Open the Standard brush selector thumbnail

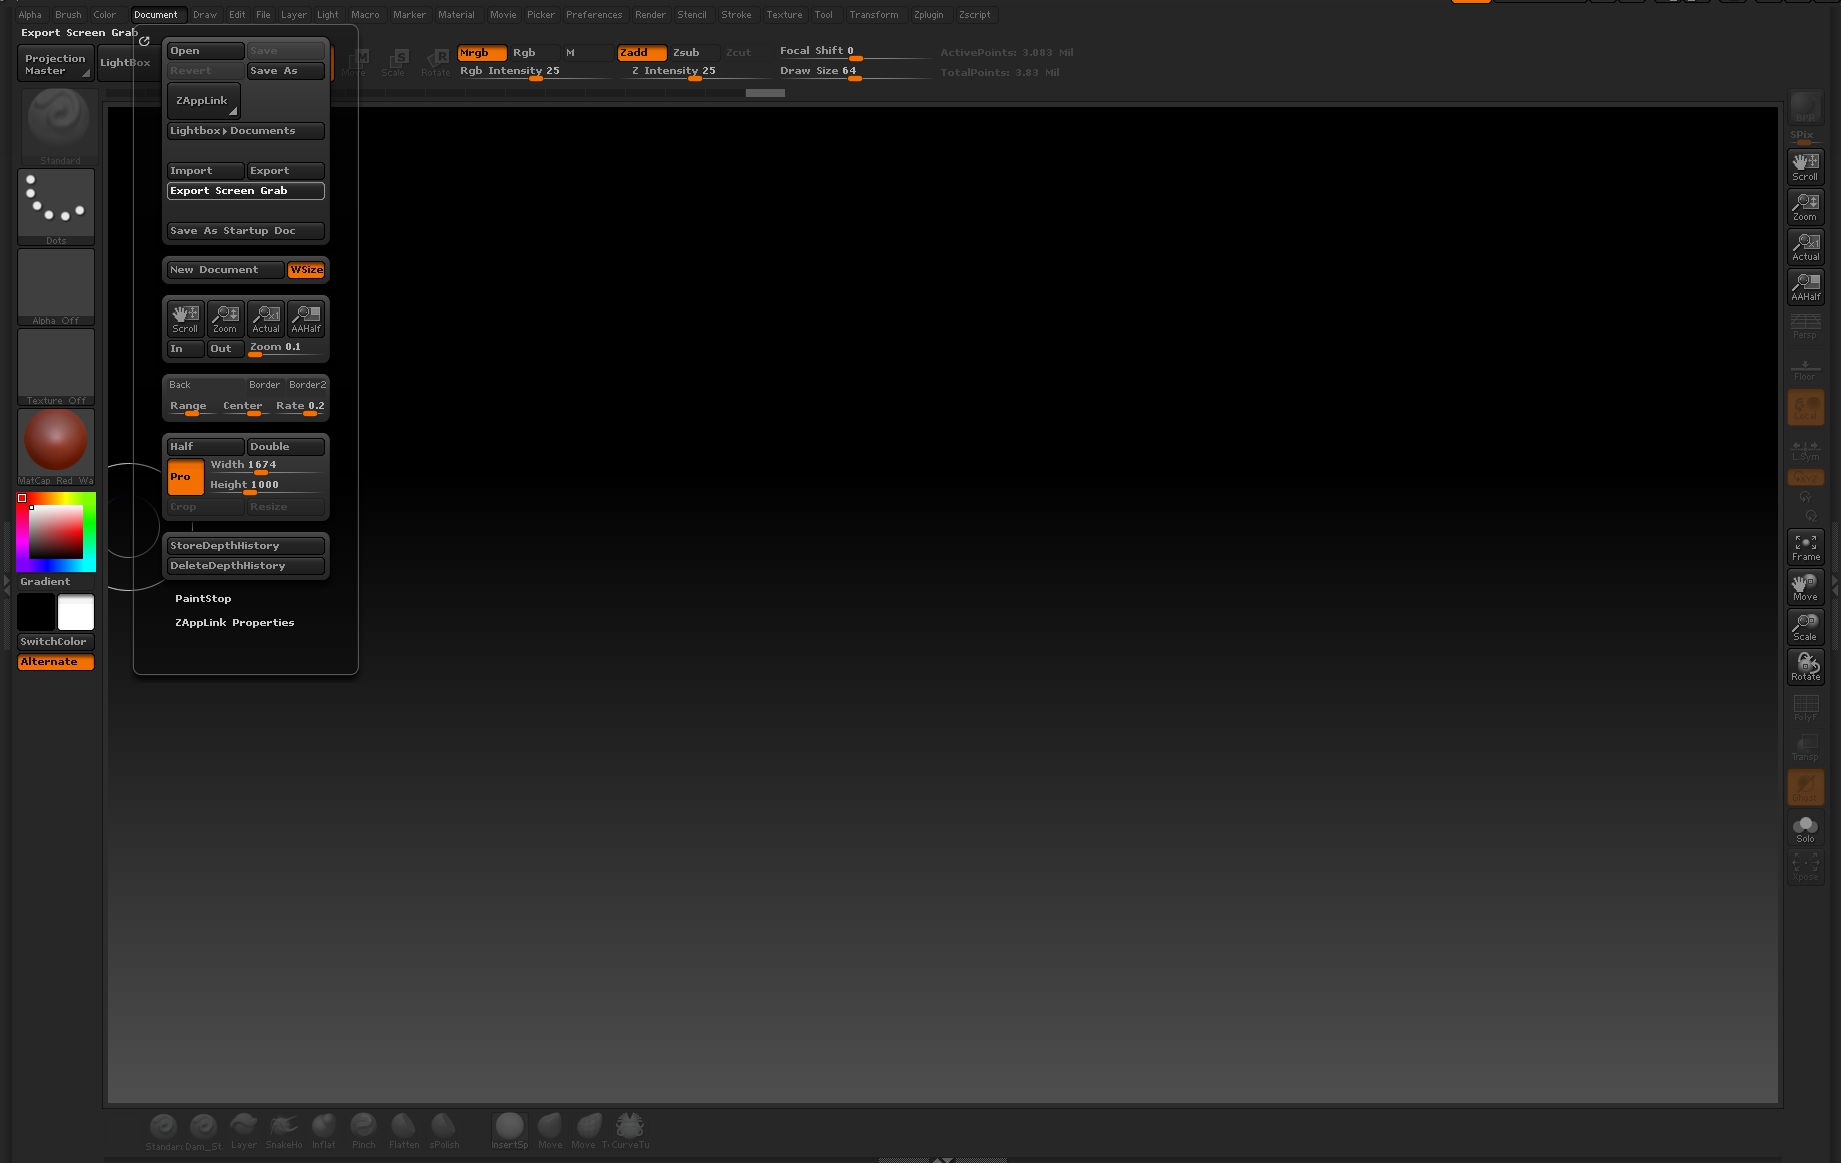tap(59, 125)
